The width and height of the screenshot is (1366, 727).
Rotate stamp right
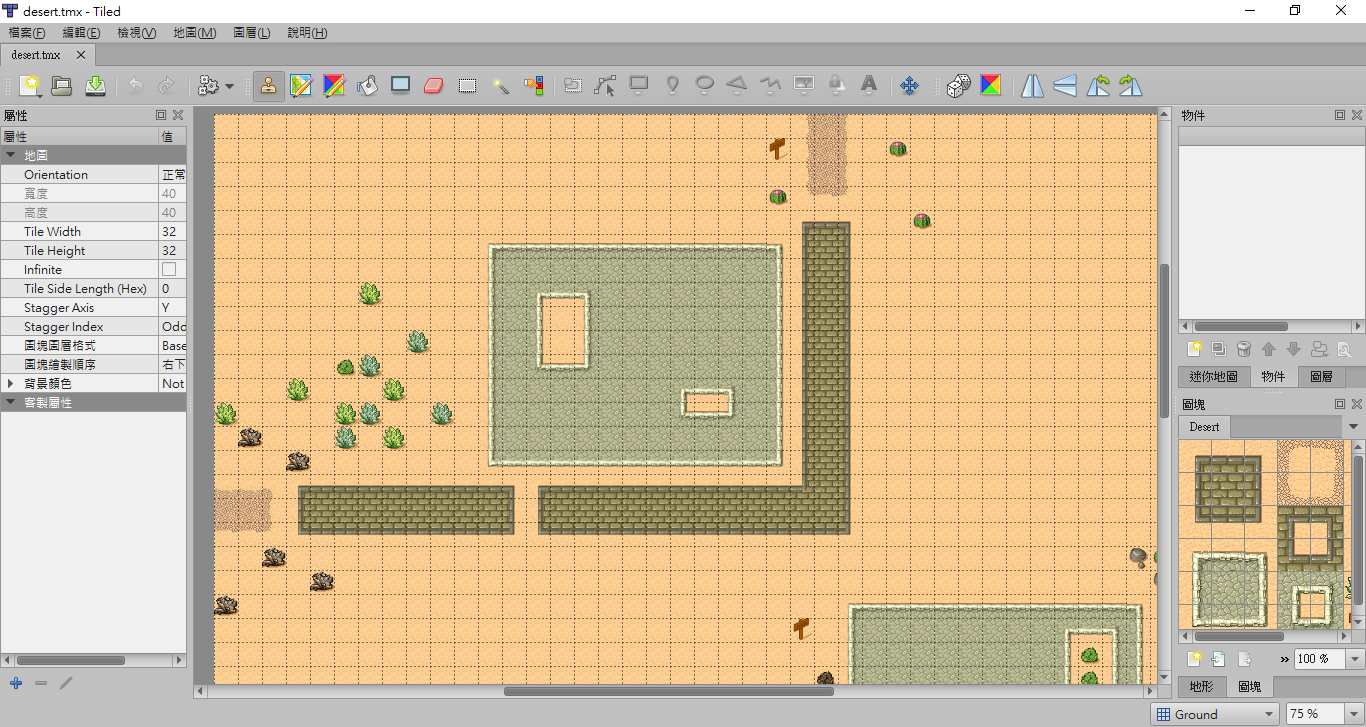pyautogui.click(x=1131, y=86)
